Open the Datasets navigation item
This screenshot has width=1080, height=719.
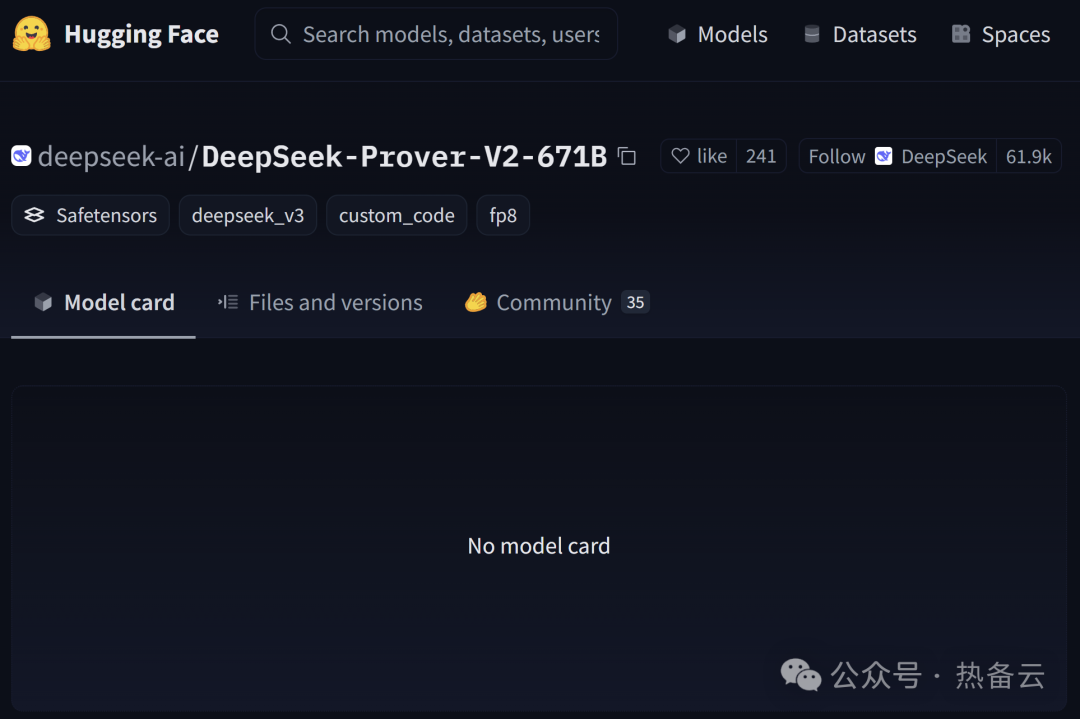pyautogui.click(x=860, y=34)
